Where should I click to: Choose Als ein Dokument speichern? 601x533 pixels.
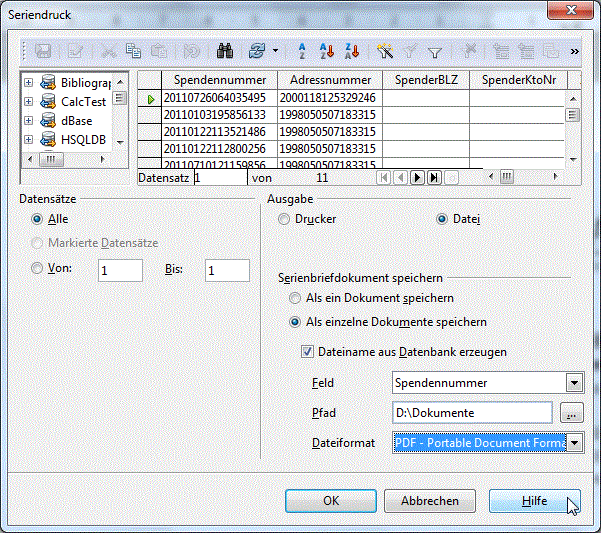295,298
